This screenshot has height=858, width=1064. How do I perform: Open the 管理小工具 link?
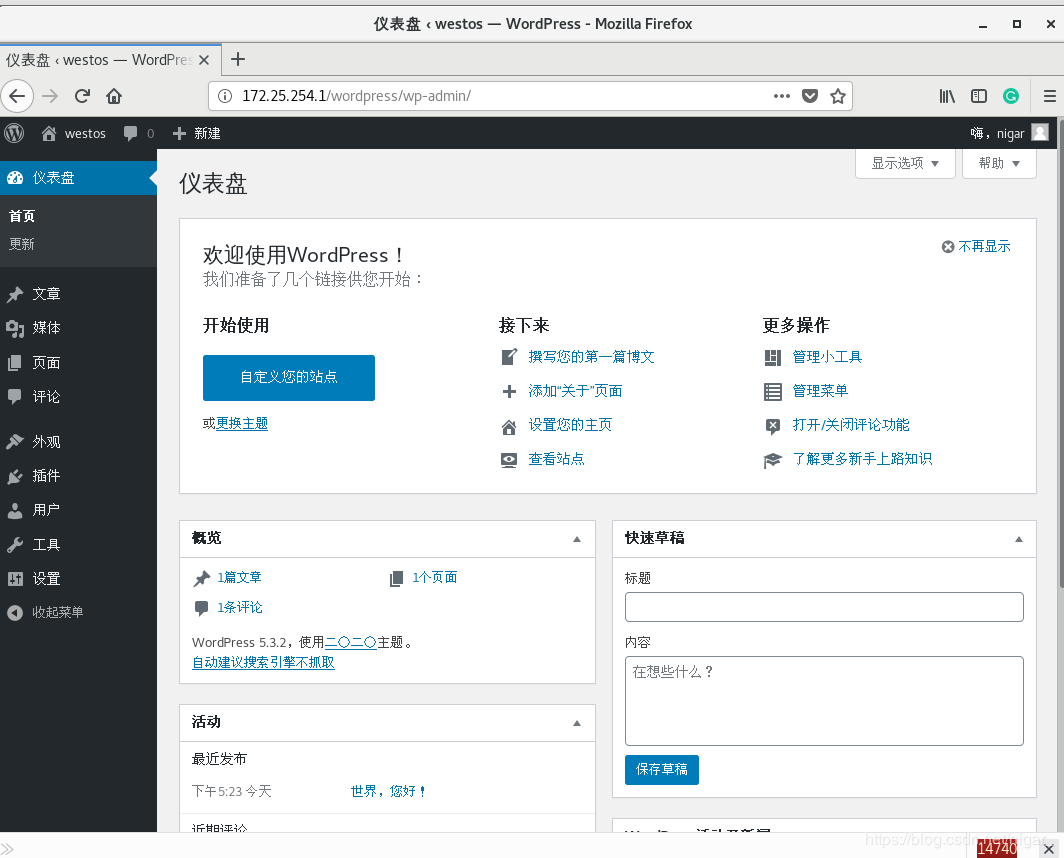point(826,357)
